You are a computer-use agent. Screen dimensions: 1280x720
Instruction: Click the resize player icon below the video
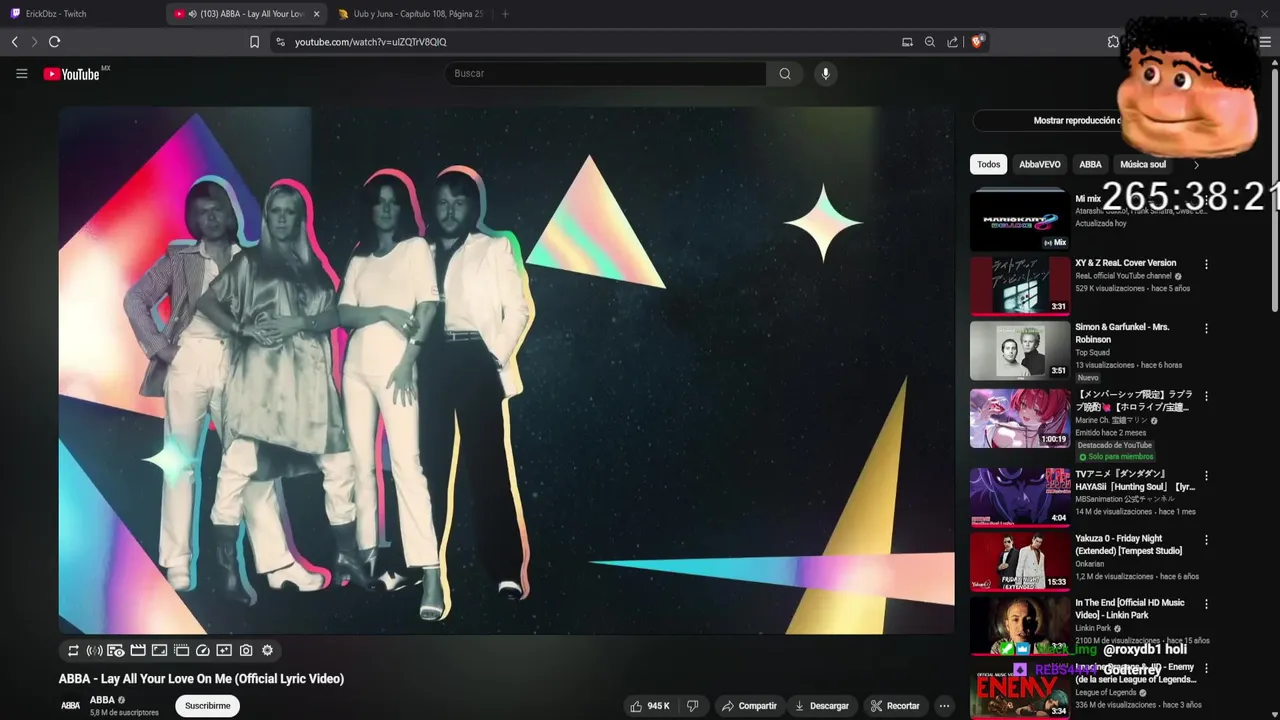click(x=159, y=650)
